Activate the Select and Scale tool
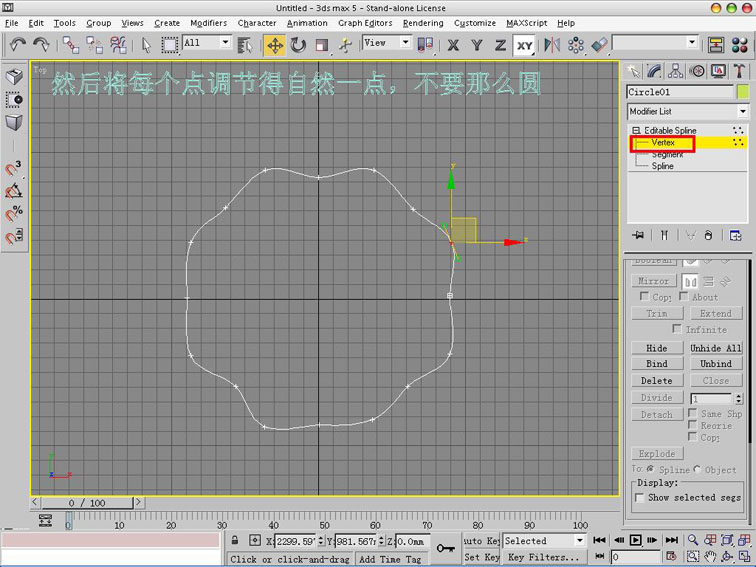The width and height of the screenshot is (756, 567). point(322,45)
